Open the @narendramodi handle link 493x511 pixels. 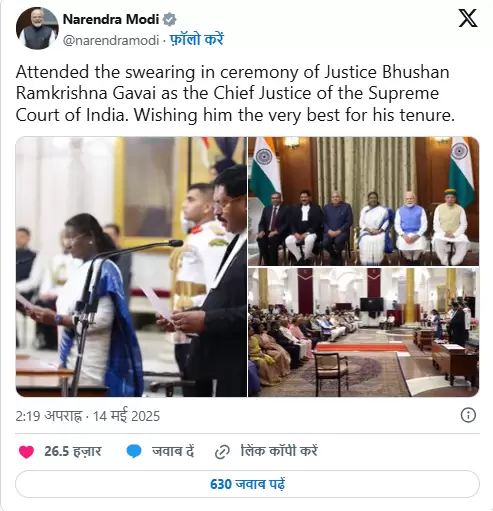click(x=111, y=40)
